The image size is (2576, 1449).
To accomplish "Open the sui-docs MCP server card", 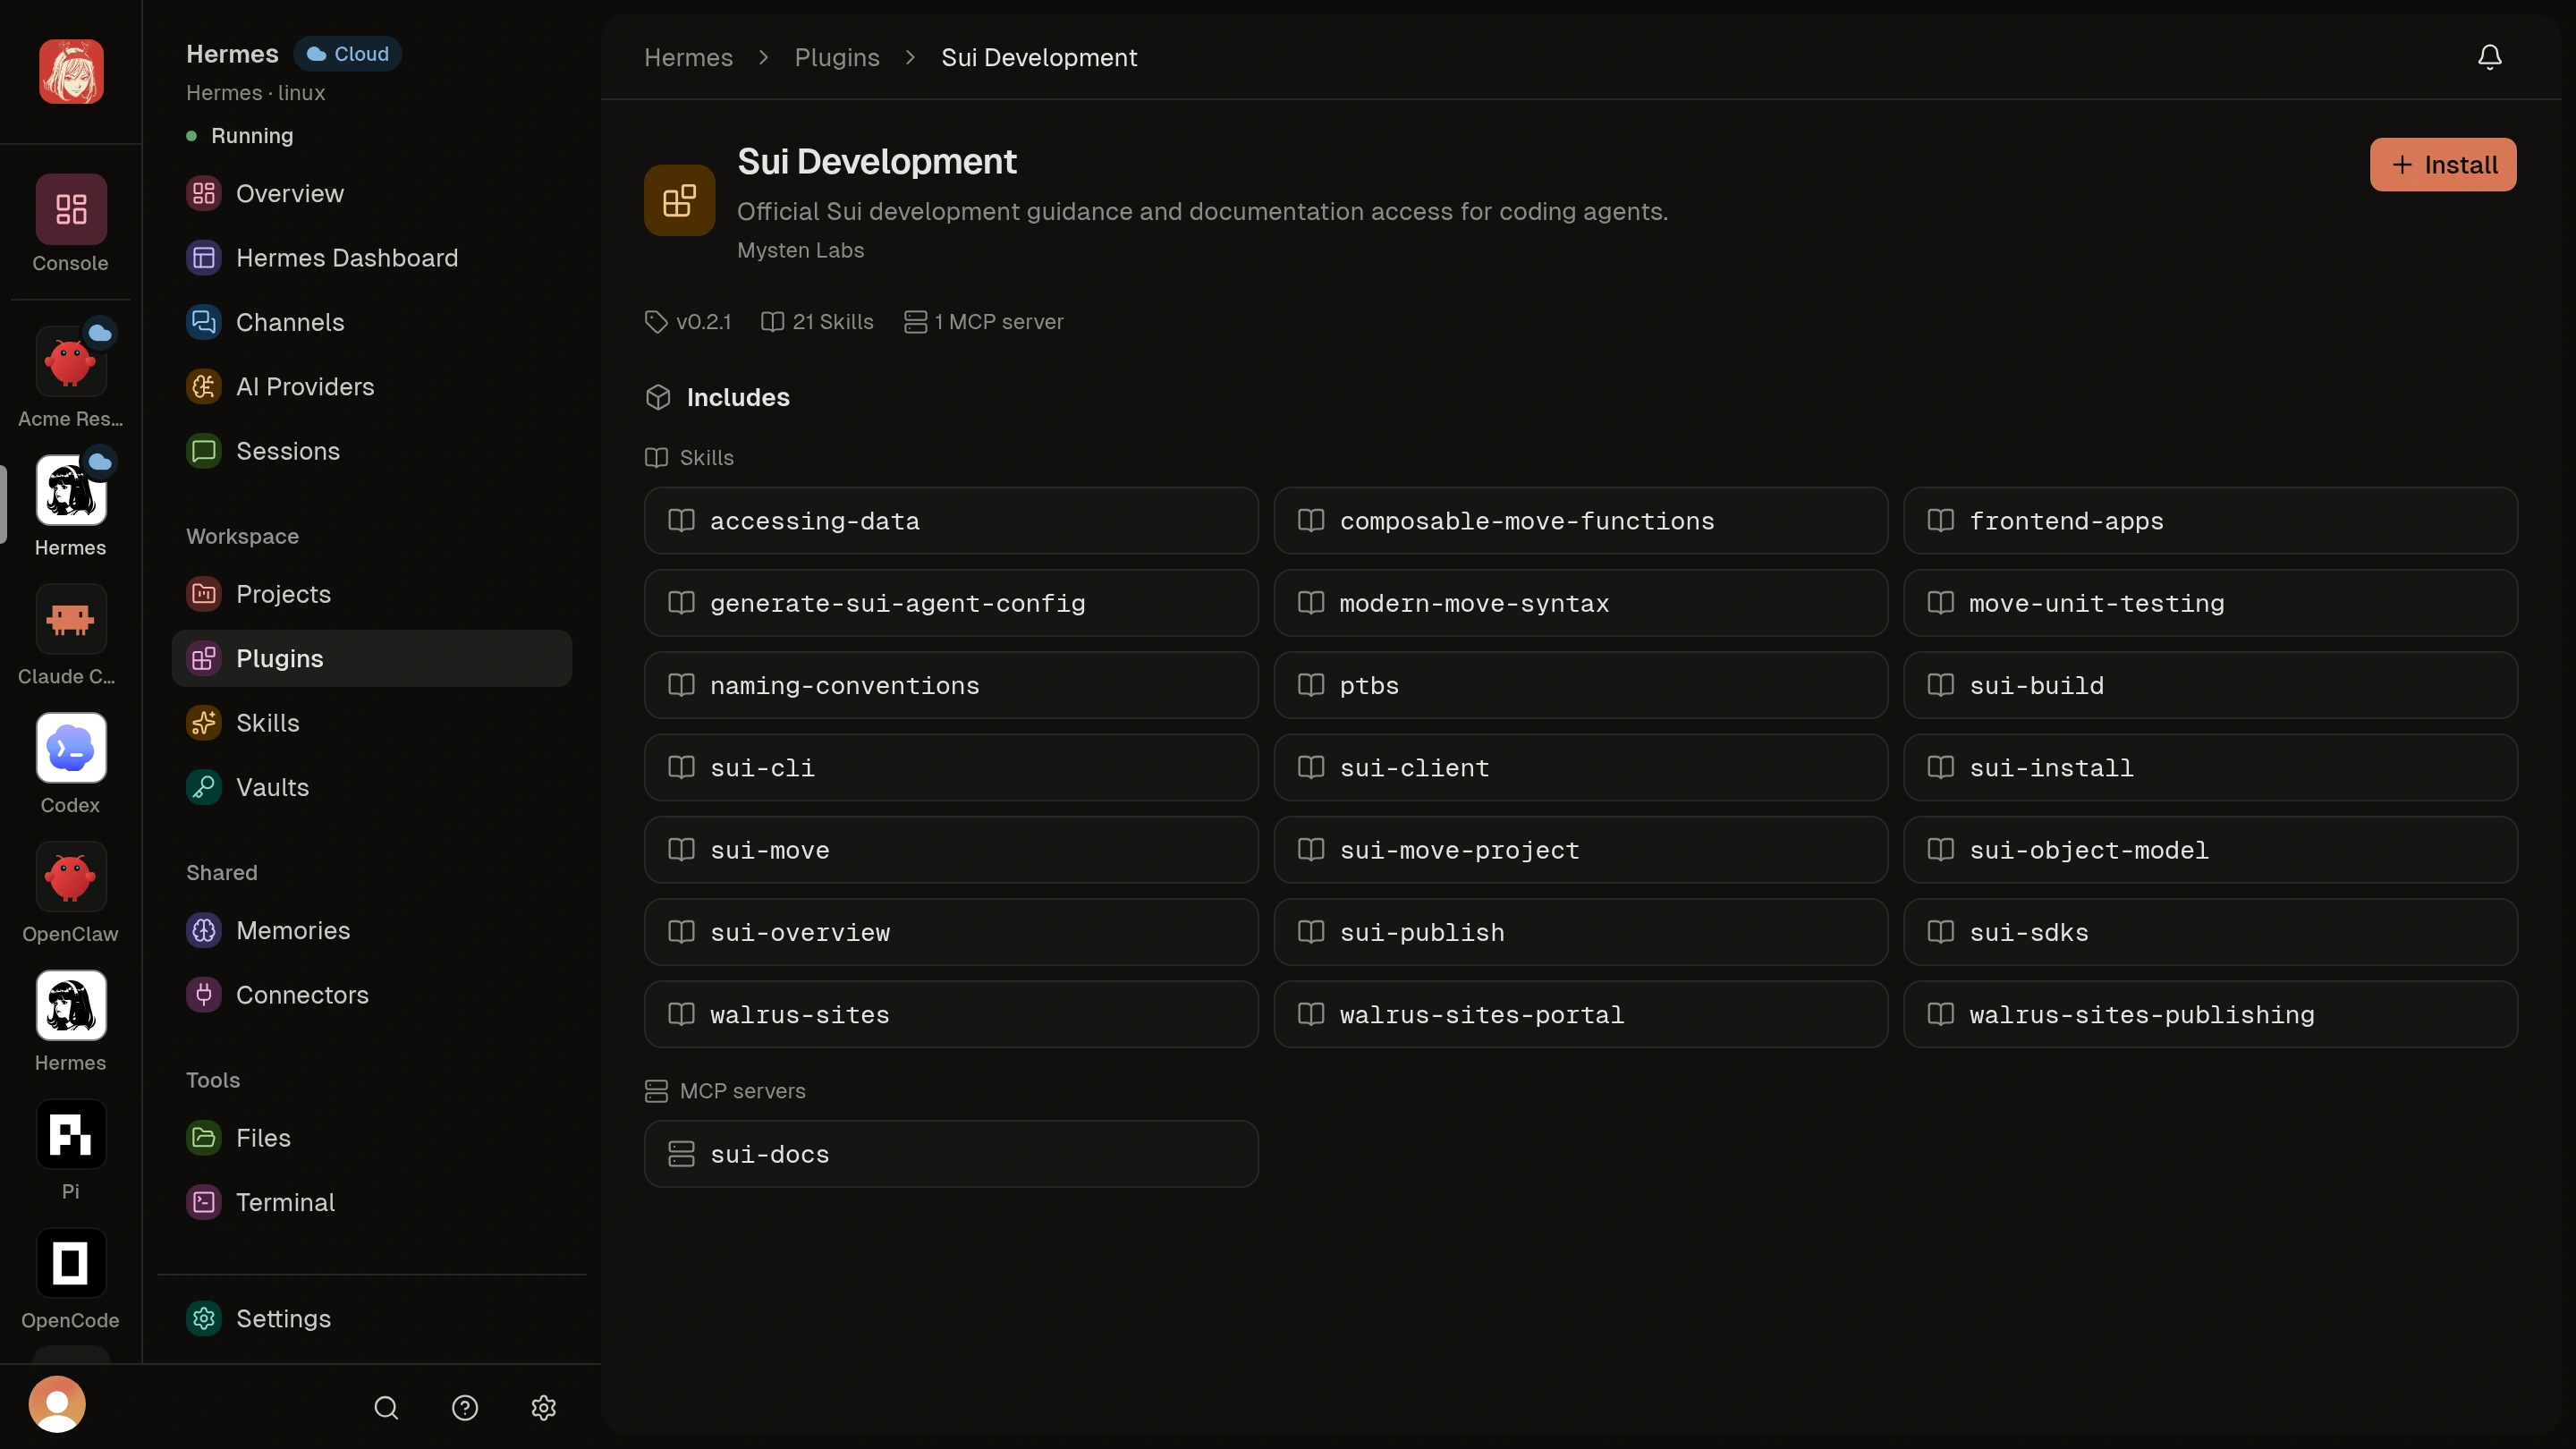I will (951, 1154).
